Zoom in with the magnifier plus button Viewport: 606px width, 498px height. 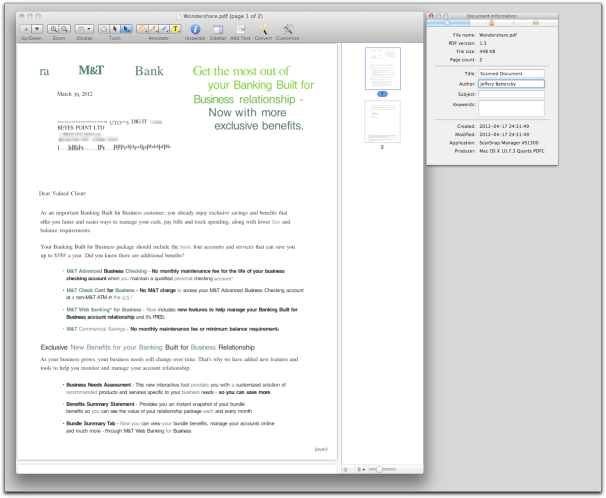click(x=53, y=29)
